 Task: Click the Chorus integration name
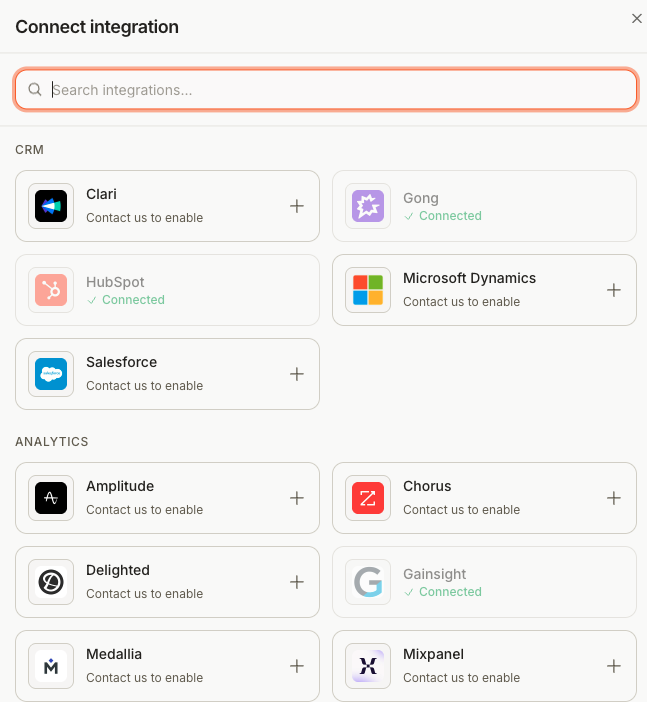(427, 486)
